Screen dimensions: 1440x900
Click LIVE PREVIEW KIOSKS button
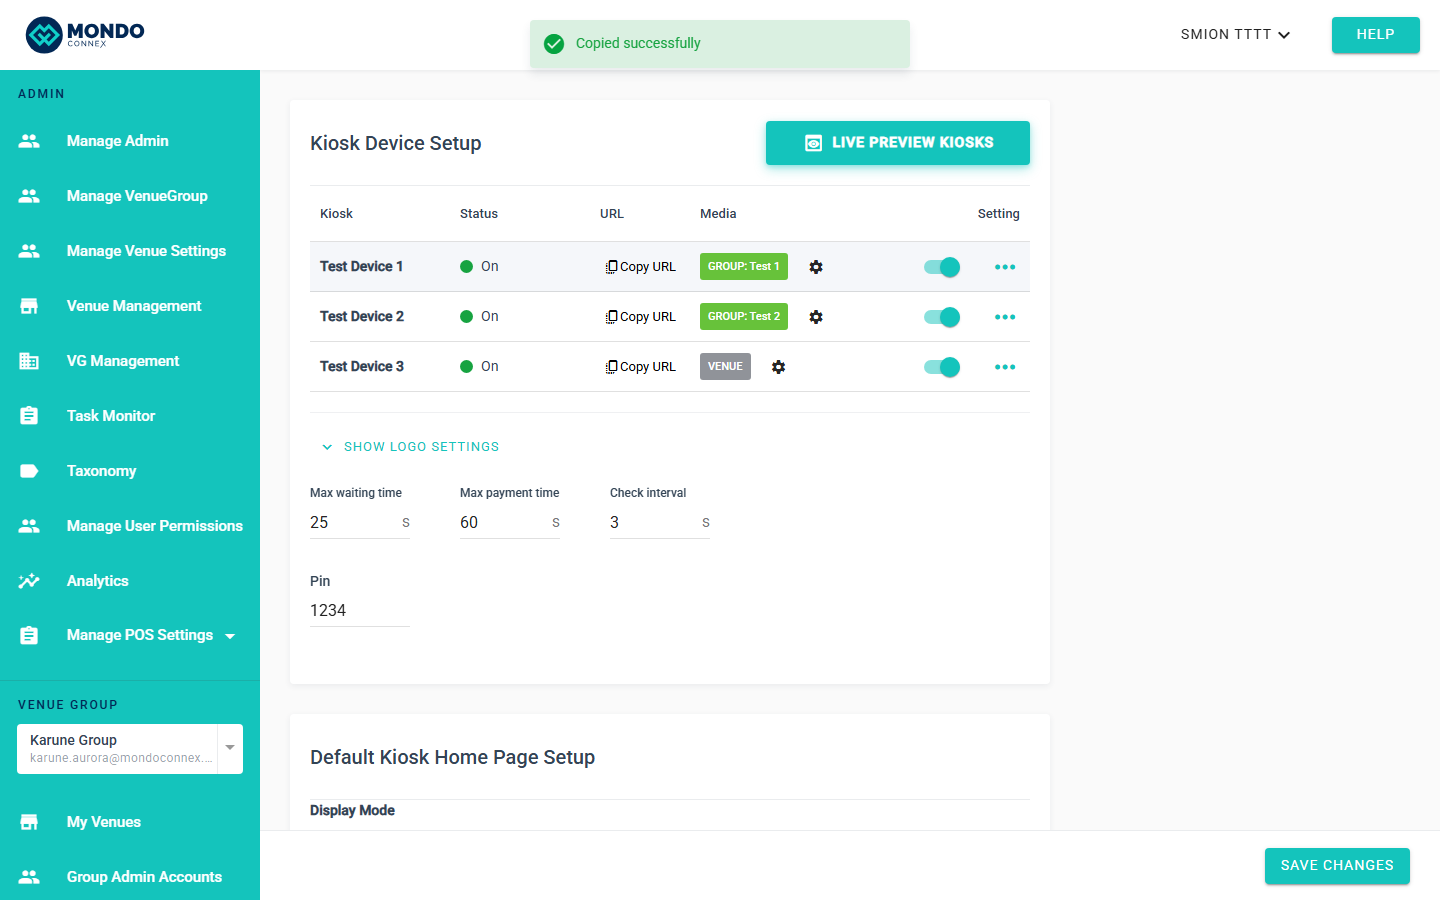[x=898, y=143]
